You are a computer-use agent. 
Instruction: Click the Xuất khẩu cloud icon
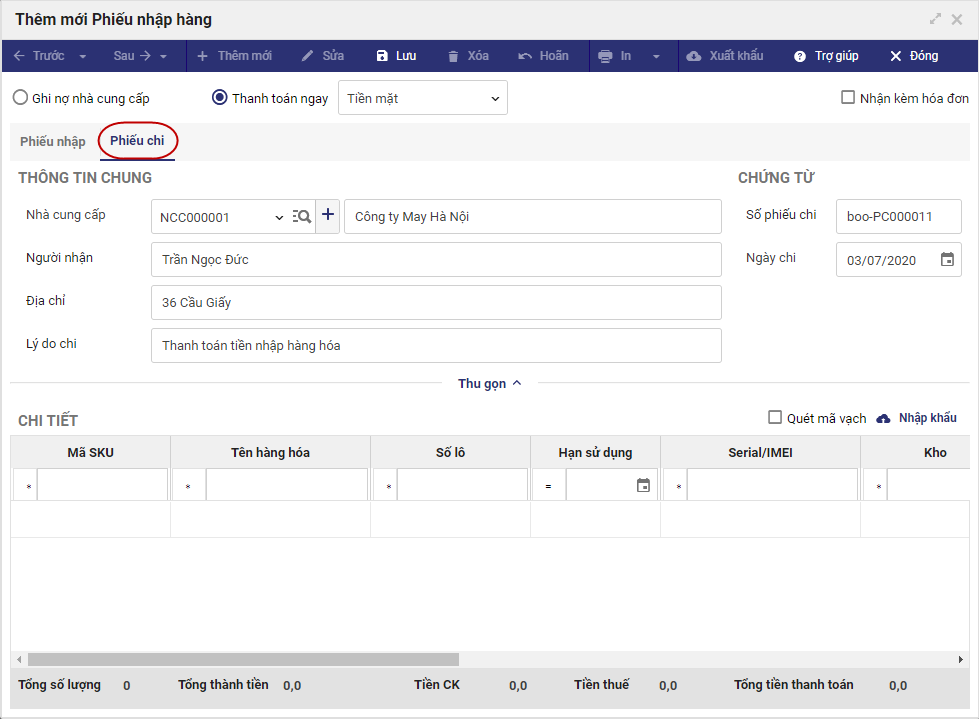694,56
